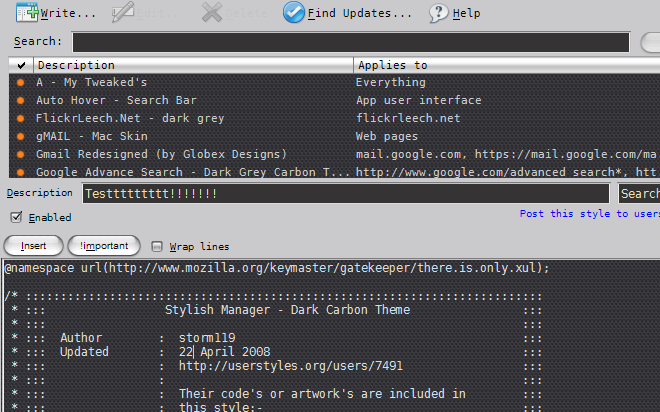
Task: Sort list by Description column header
Action: coord(194,65)
